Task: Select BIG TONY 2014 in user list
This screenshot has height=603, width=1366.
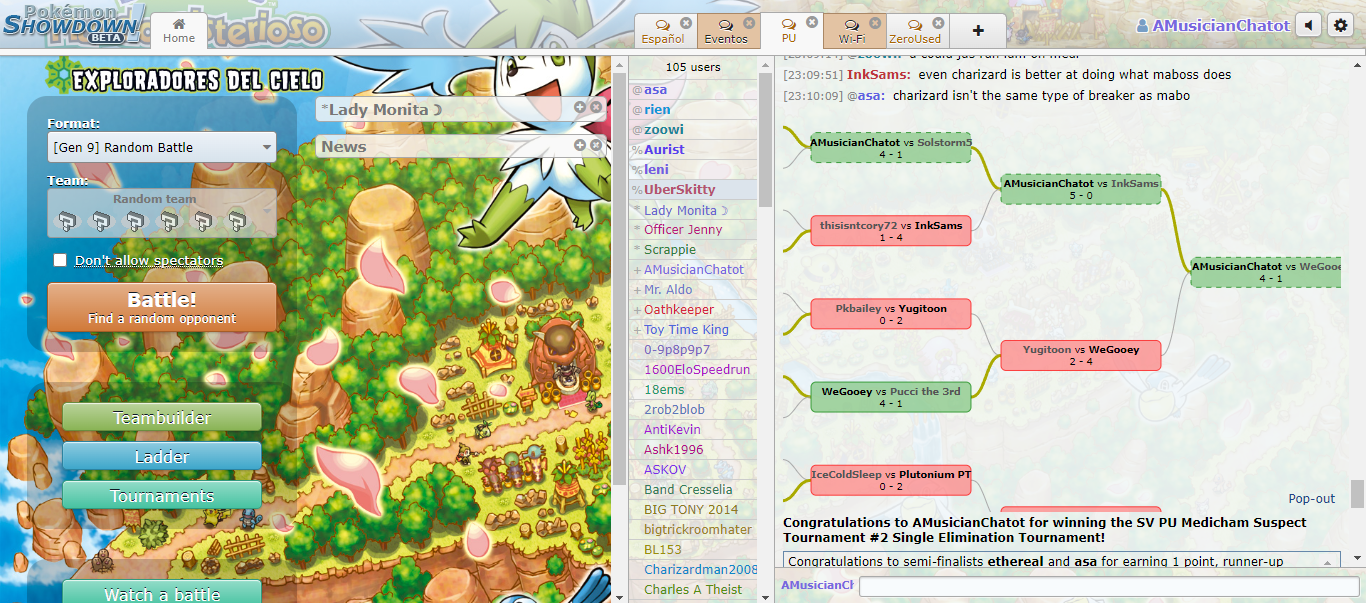Action: coord(693,510)
